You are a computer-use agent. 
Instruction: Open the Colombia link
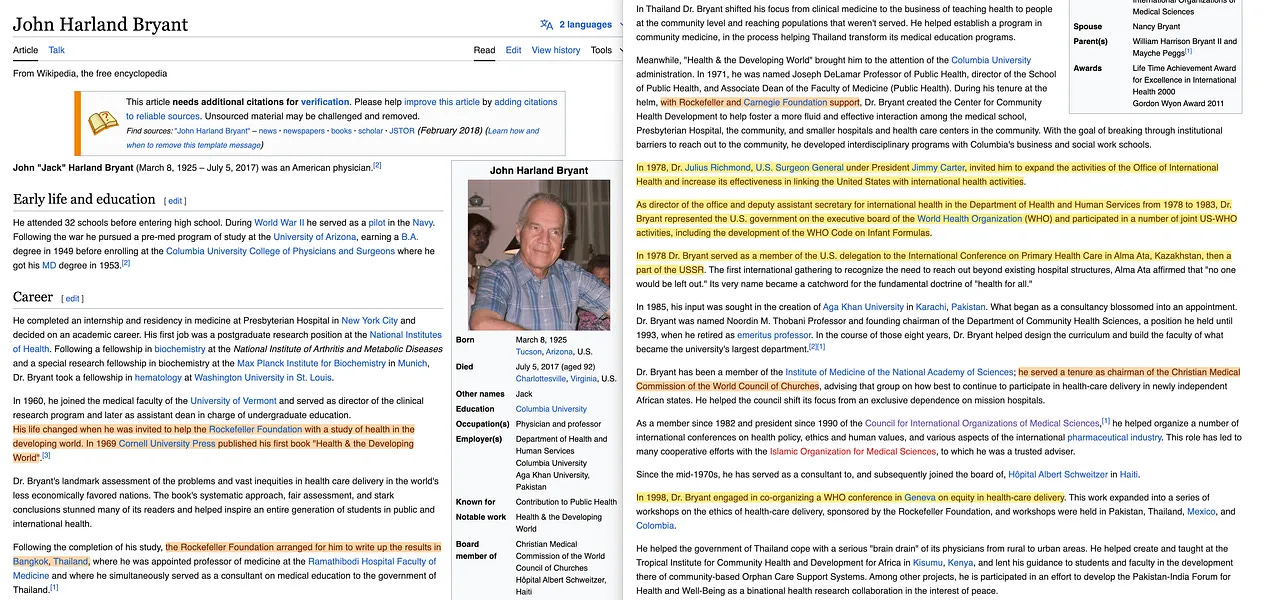(655, 525)
